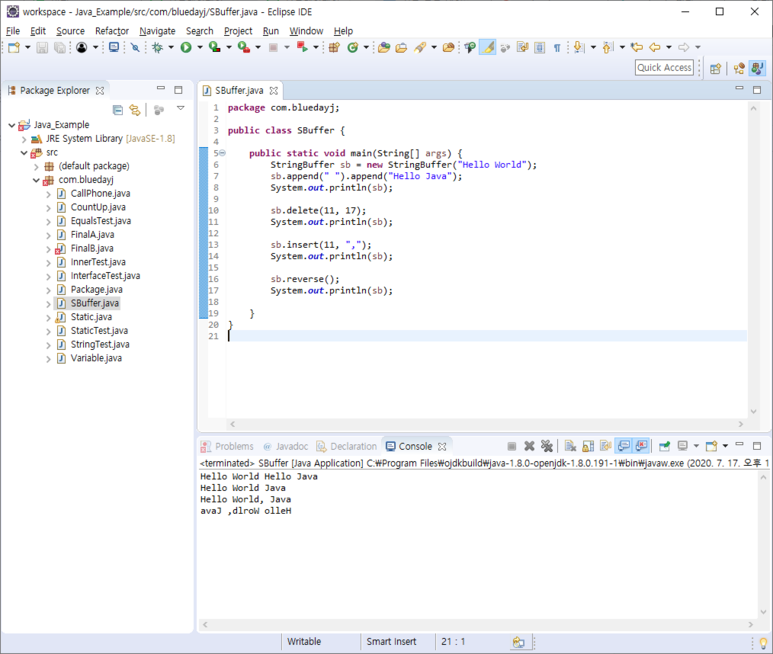Run the program with green Run button
The image size is (773, 654).
[x=186, y=47]
